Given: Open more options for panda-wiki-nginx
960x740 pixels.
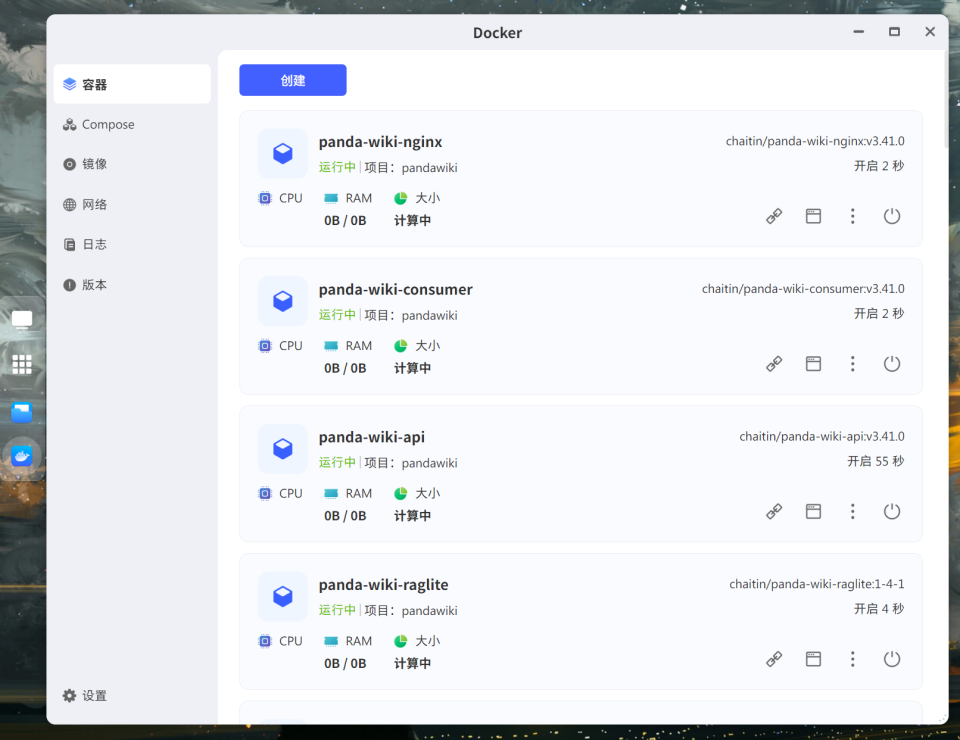Looking at the screenshot, I should coord(852,216).
